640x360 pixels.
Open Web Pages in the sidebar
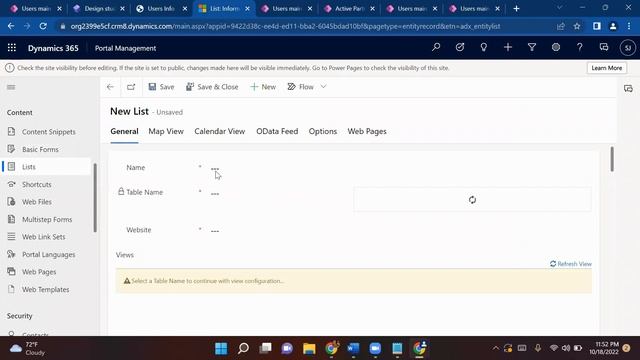click(x=39, y=272)
